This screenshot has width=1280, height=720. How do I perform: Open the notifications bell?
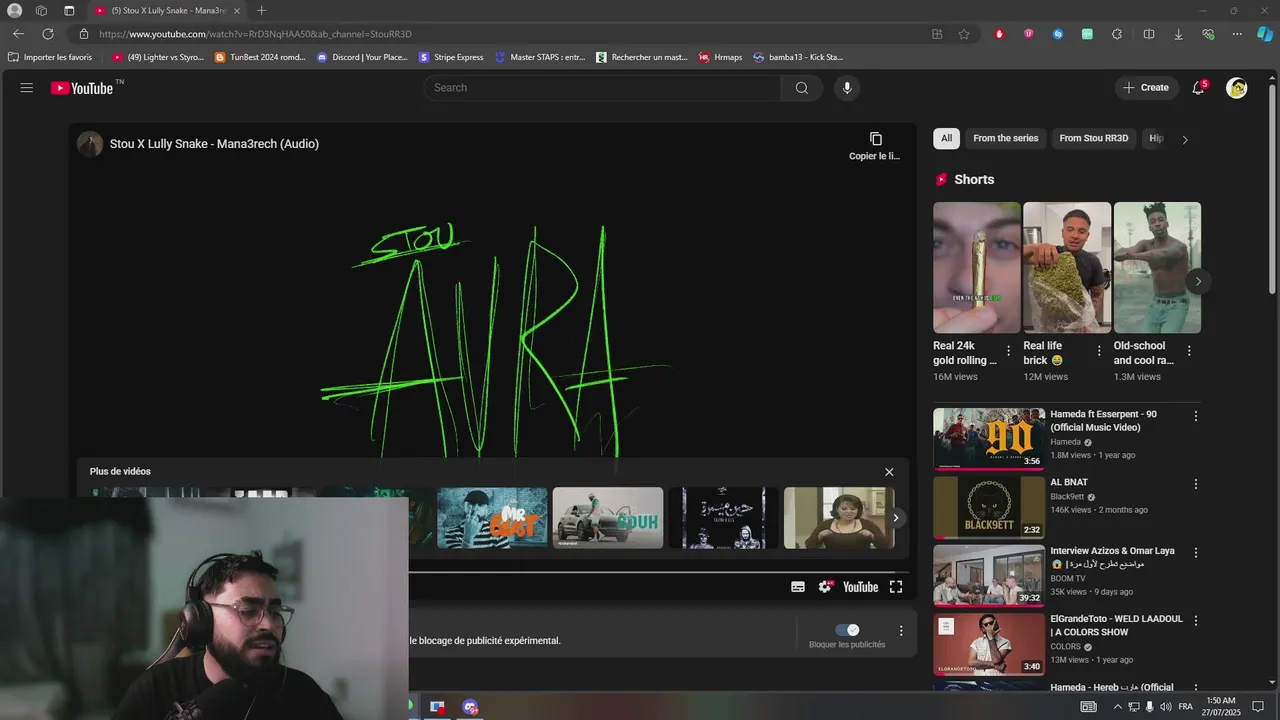tap(1198, 88)
